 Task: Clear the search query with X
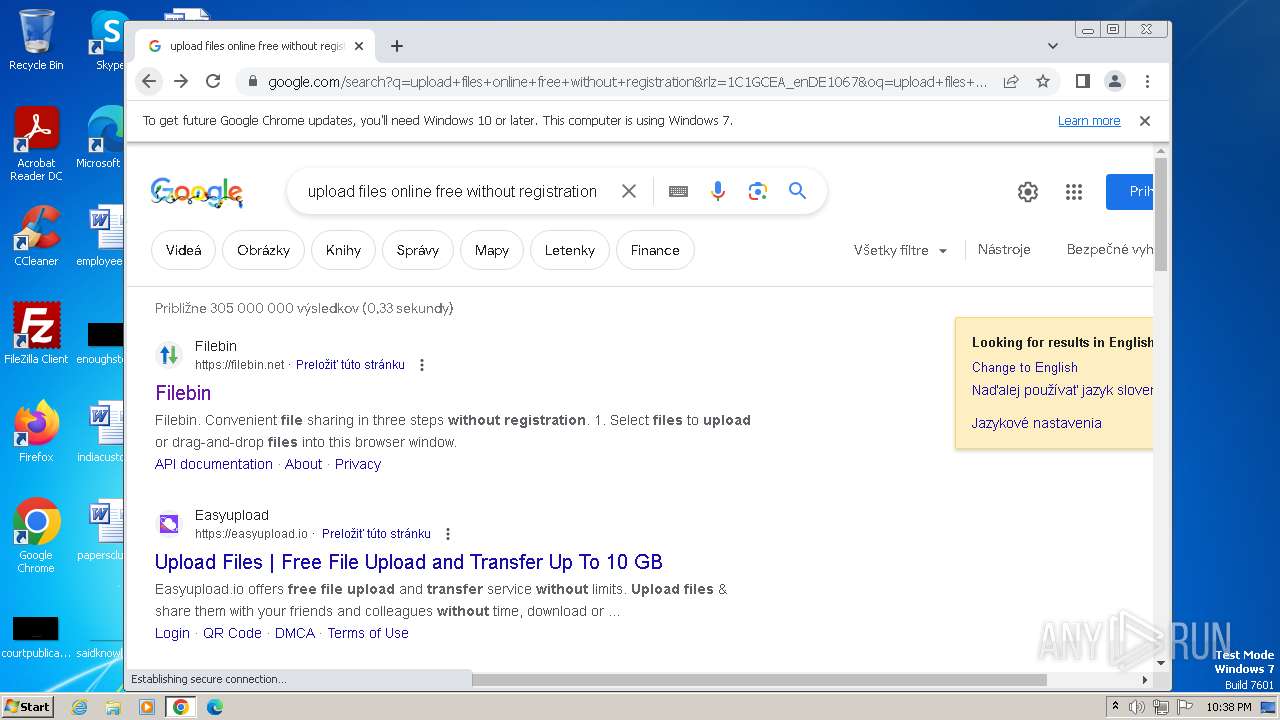coord(629,191)
